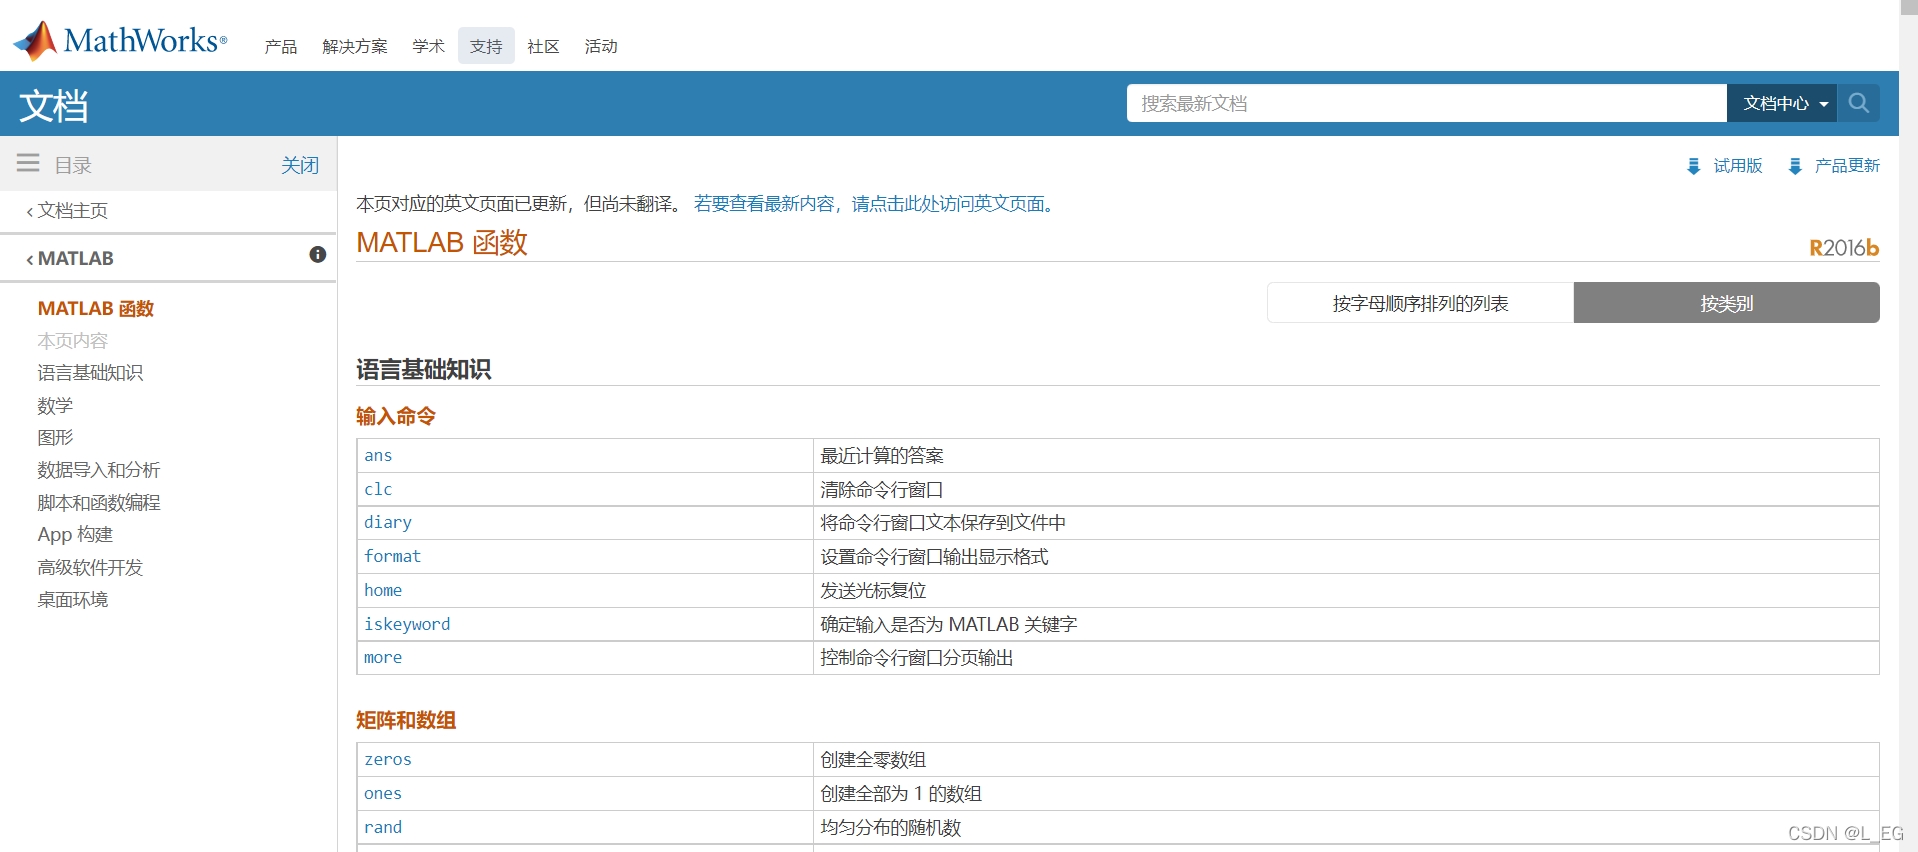Image resolution: width=1918 pixels, height=852 pixels.
Task: Click the description 将命令行窗口文本保存到文件中
Action: click(x=943, y=523)
